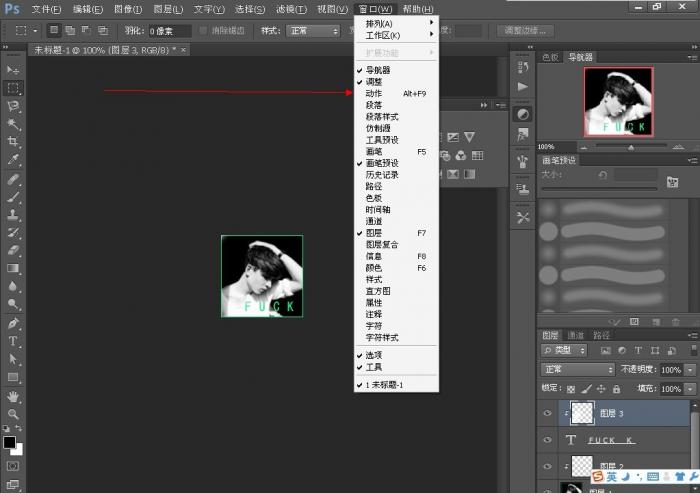This screenshot has width=700, height=493.
Task: Select the Rectangle shape tool
Action: point(13,377)
